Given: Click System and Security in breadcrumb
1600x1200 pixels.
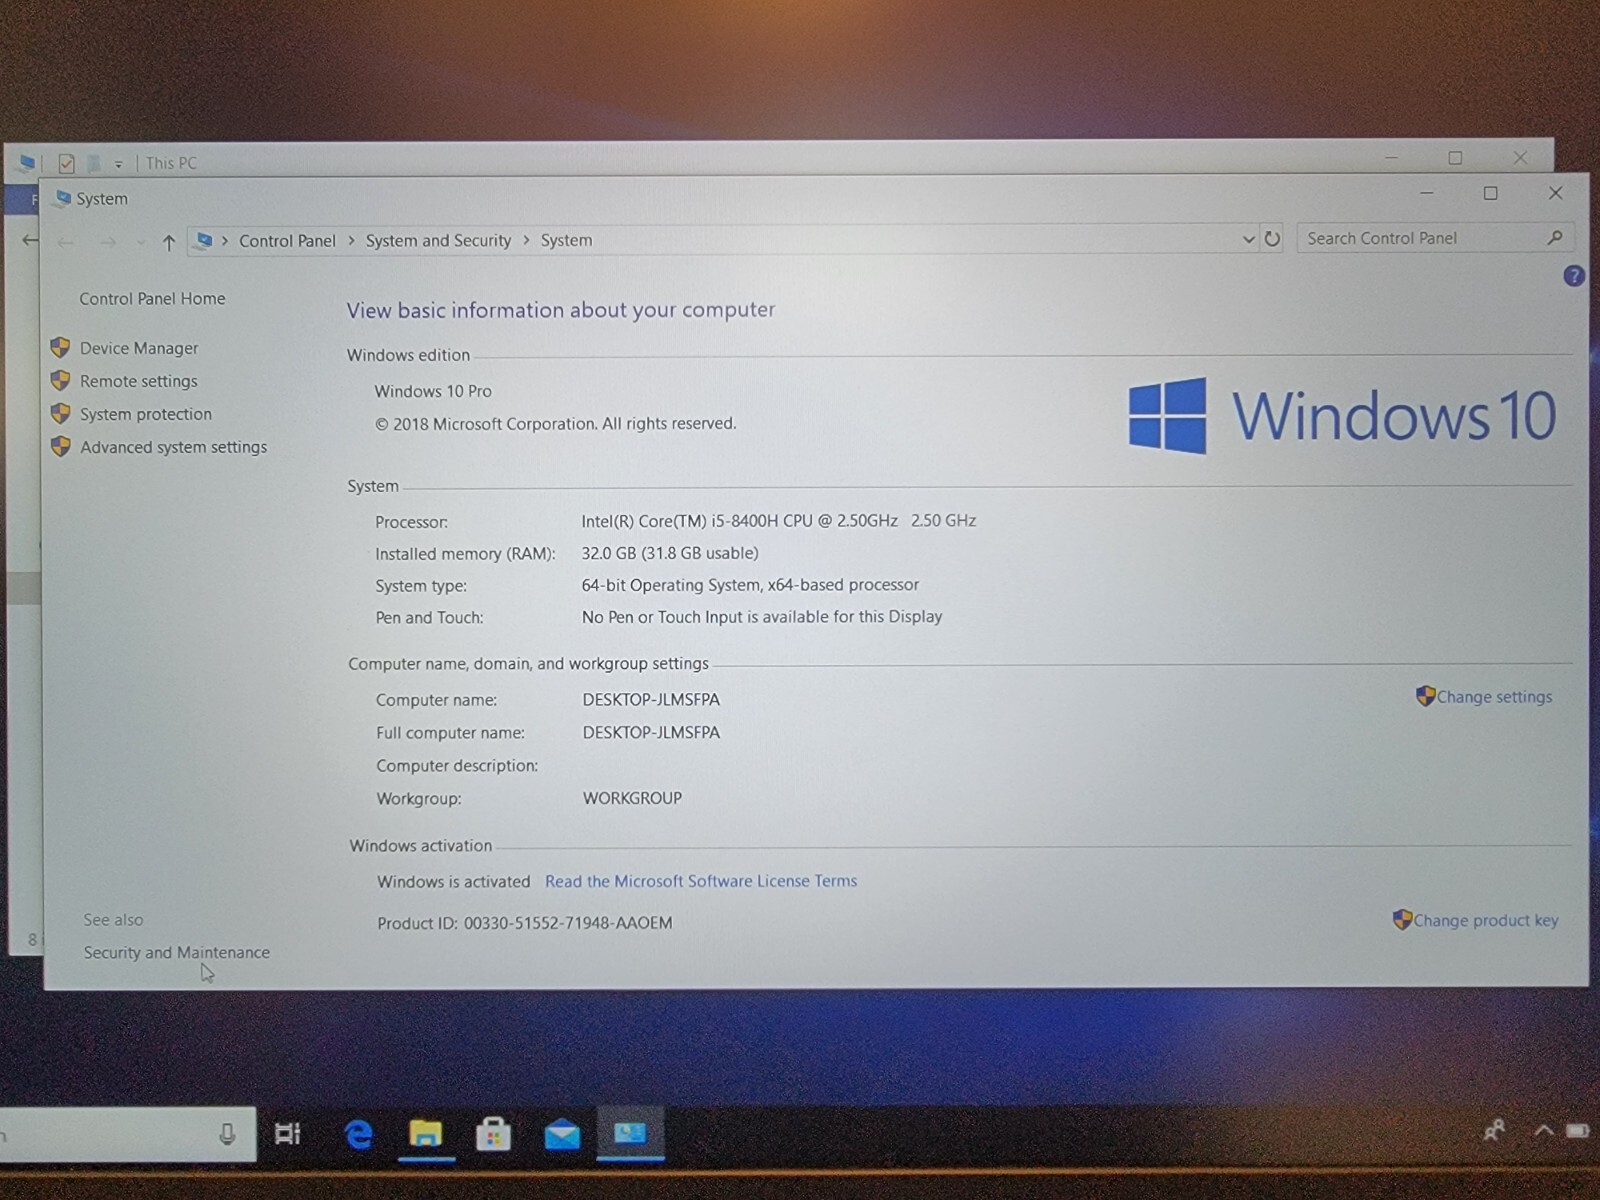Looking at the screenshot, I should click(438, 240).
